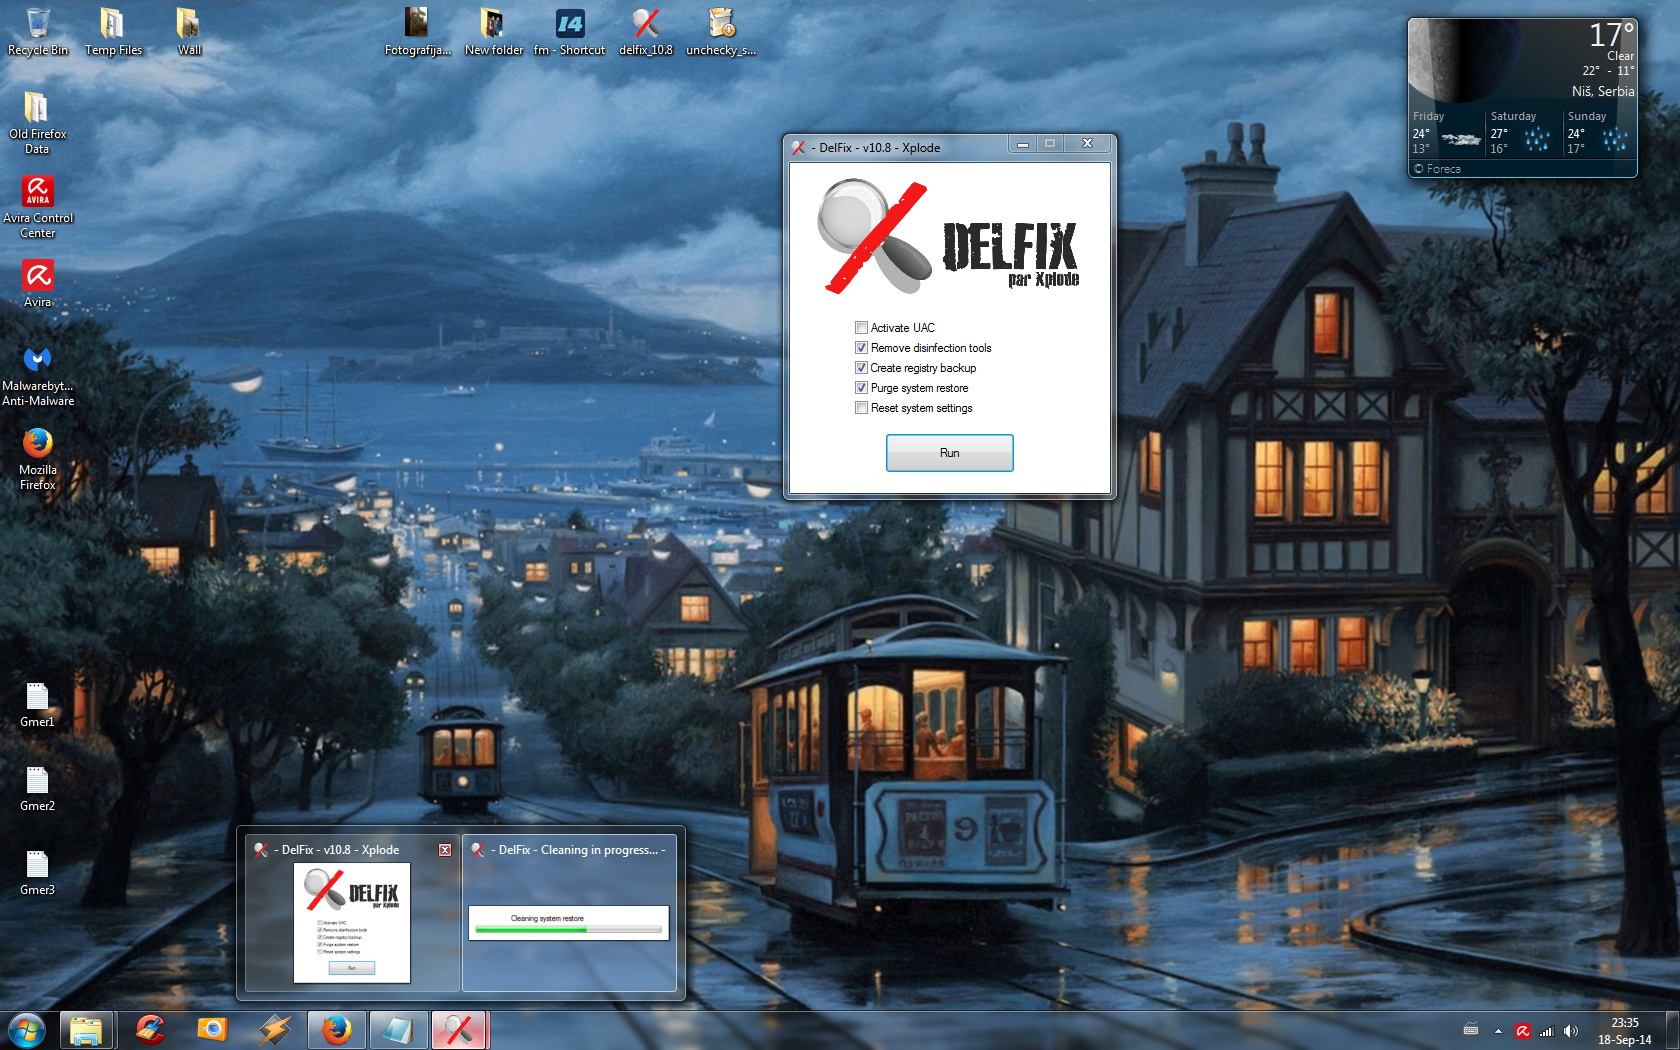Launch CCleaner from the taskbar

(150, 1030)
